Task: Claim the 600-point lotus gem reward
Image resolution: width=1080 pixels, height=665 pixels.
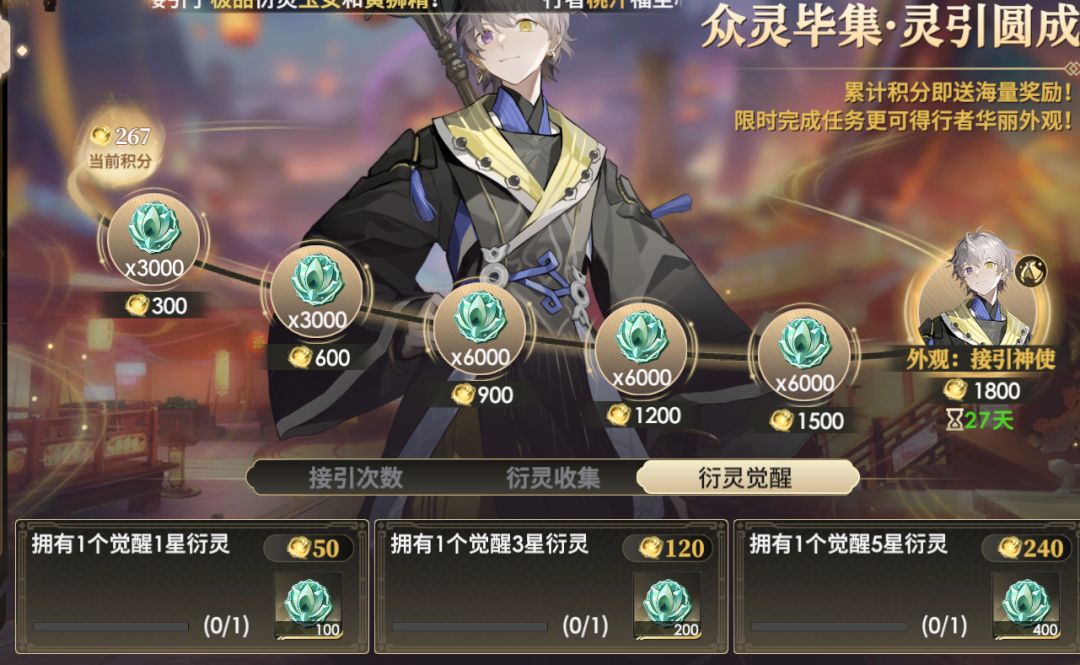Action: [x=316, y=291]
